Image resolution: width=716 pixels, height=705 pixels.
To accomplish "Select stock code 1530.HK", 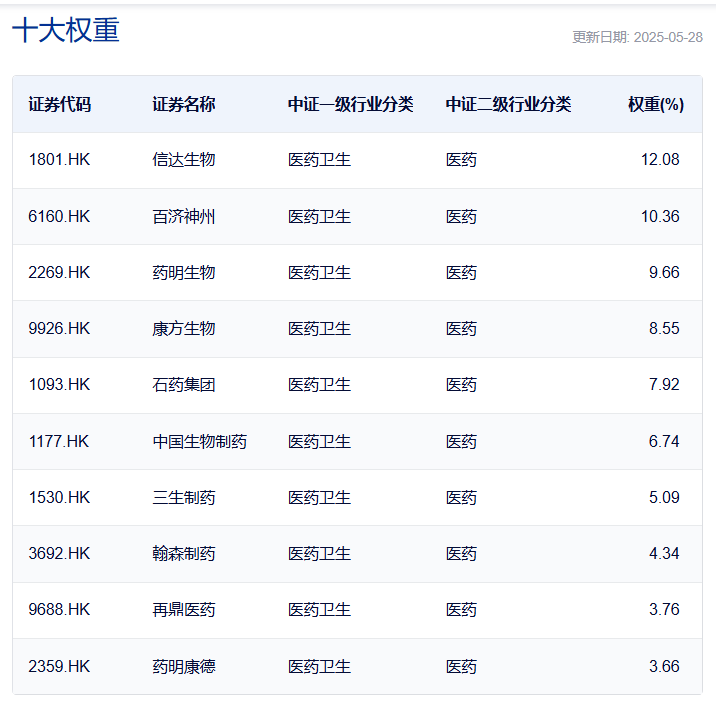I will [59, 498].
